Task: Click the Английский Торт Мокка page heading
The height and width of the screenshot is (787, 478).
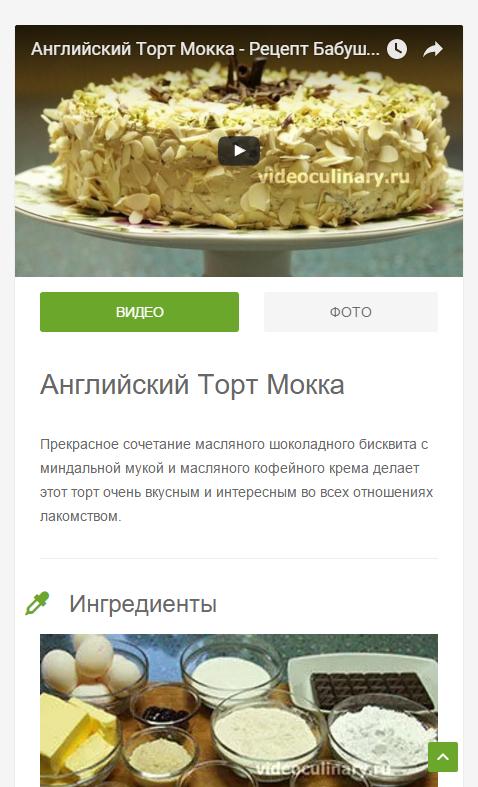Action: click(192, 385)
